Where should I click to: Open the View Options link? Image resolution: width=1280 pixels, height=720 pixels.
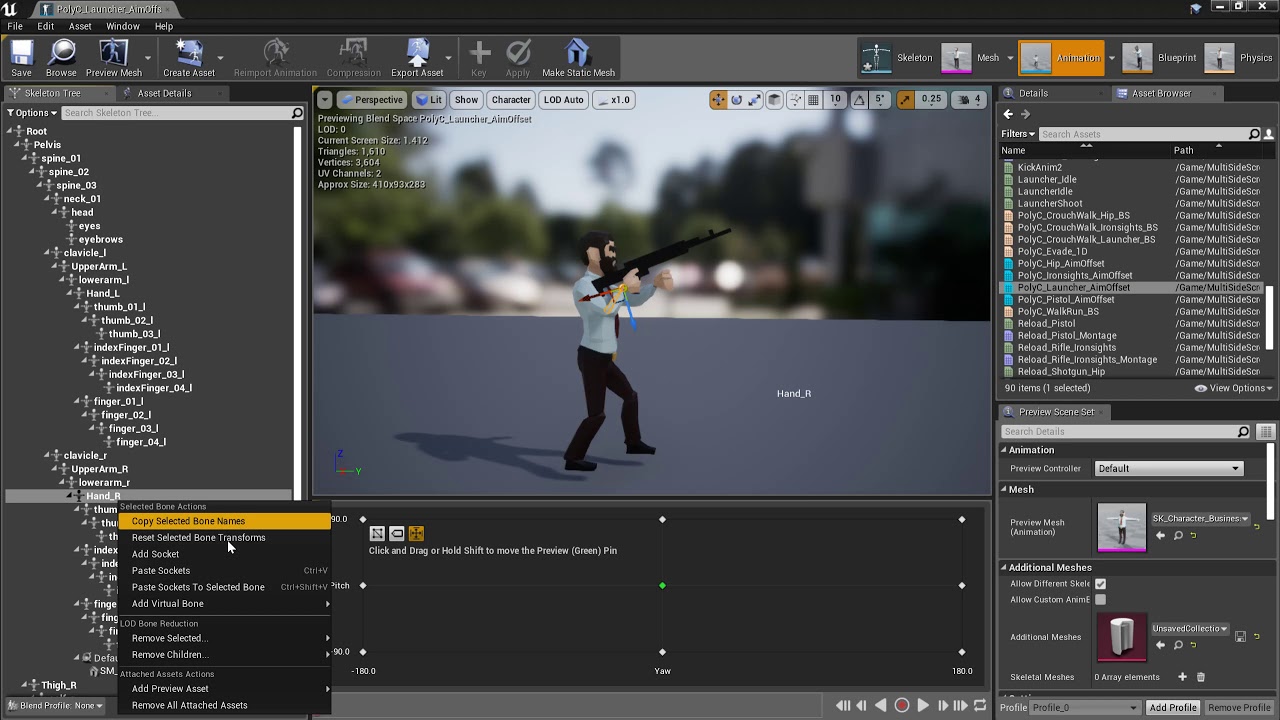[x=1234, y=388]
